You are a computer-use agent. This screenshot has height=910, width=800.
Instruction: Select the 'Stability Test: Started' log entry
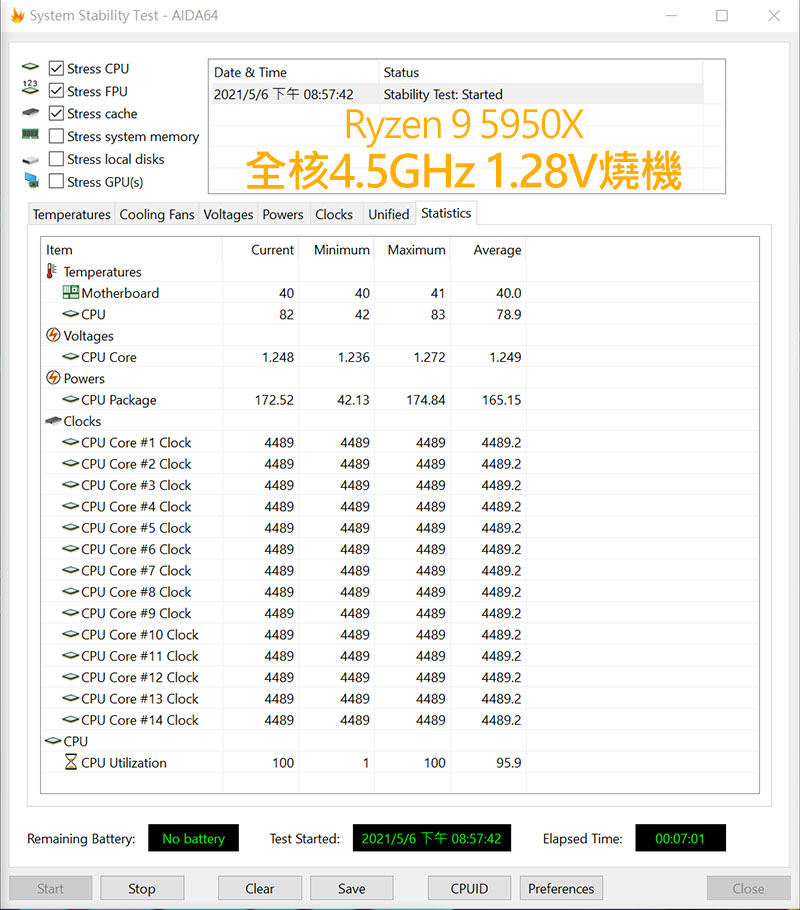tap(456, 94)
